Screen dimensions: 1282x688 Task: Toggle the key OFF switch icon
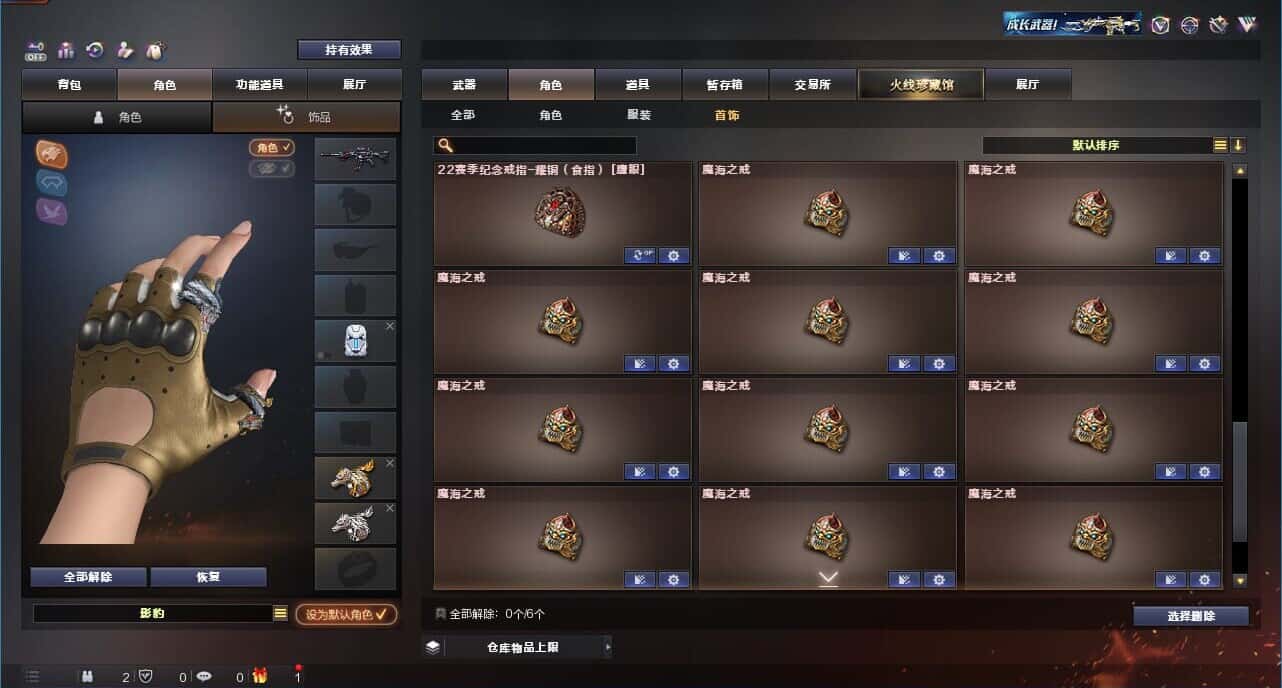coord(36,50)
